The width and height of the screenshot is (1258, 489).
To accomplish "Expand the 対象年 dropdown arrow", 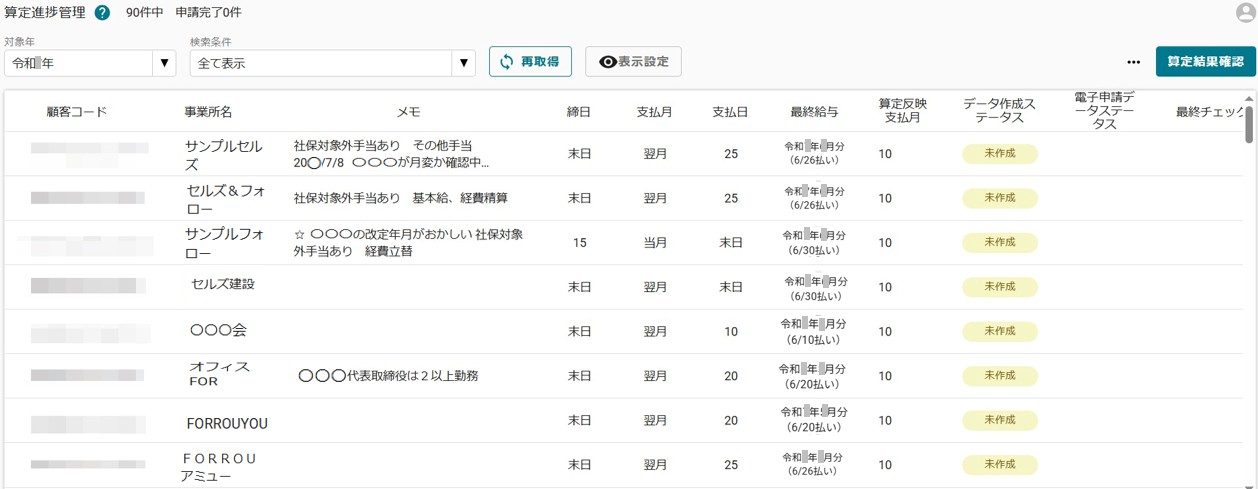I will (165, 63).
